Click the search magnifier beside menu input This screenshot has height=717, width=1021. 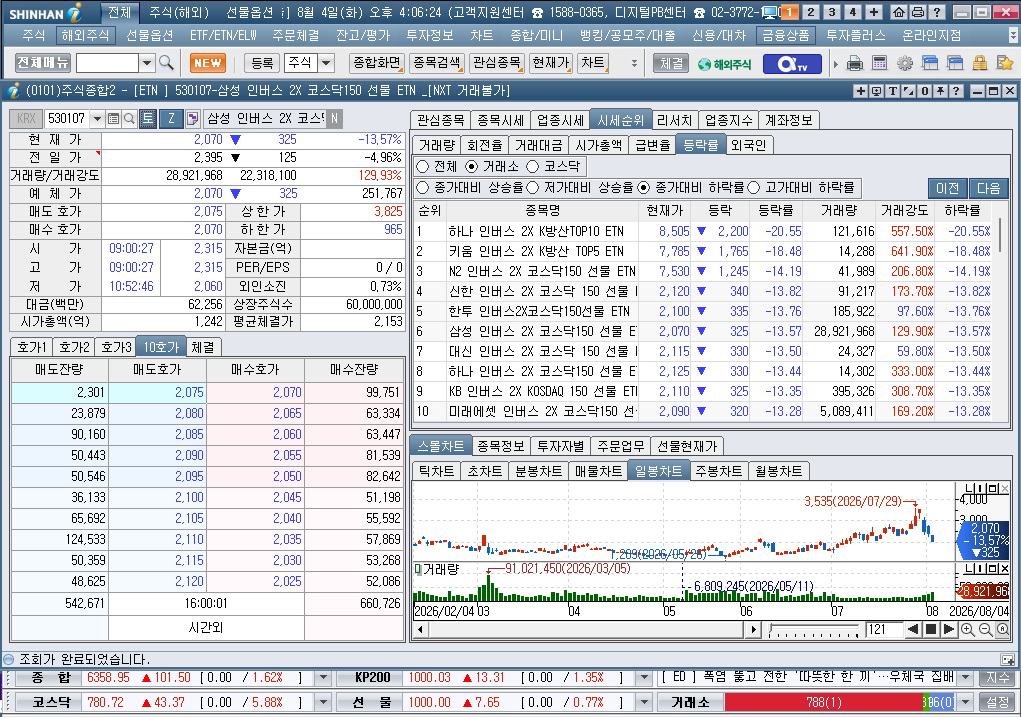pyautogui.click(x=166, y=63)
